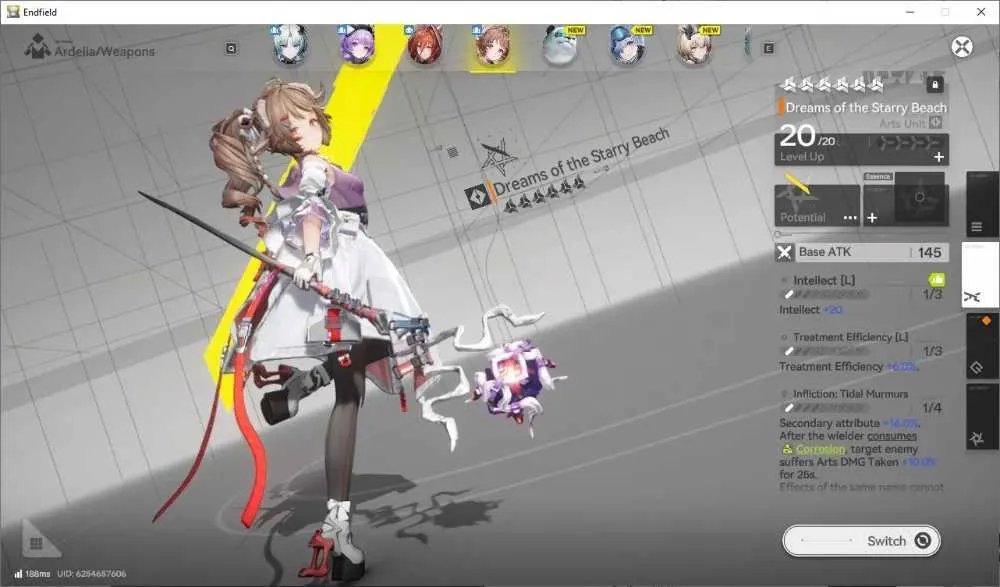The image size is (1000, 587).
Task: Click the green tag on Intellect [L]
Action: pyautogui.click(x=936, y=279)
